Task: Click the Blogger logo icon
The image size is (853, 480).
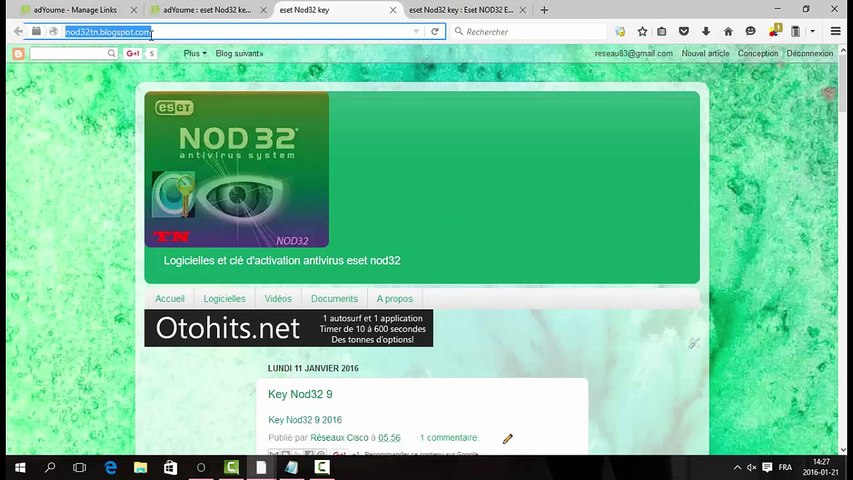Action: [18, 53]
